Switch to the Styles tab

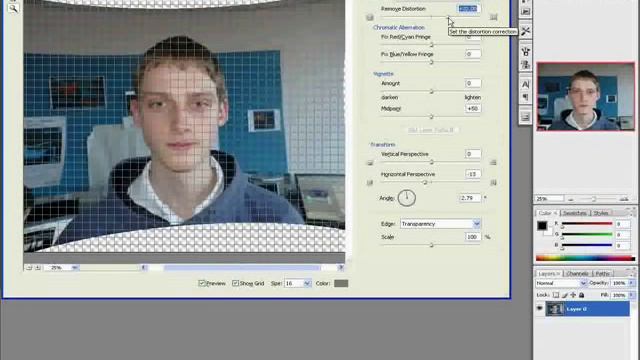601,213
